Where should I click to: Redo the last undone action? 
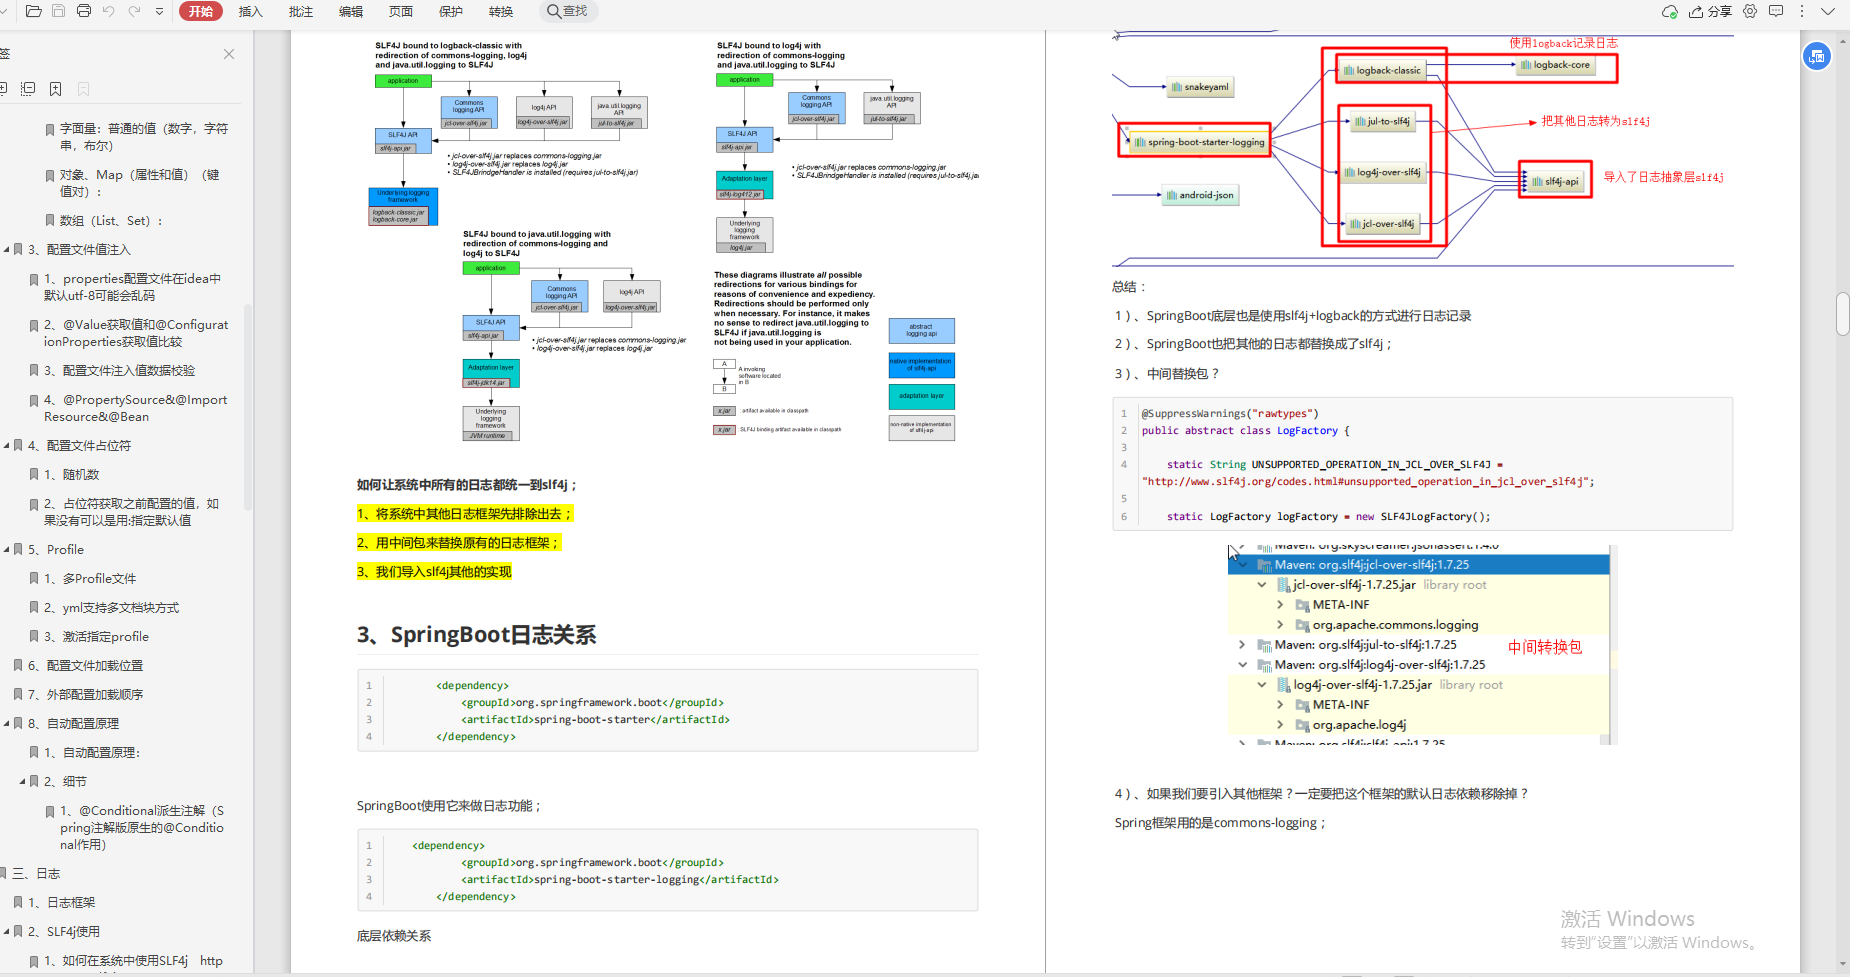[135, 11]
